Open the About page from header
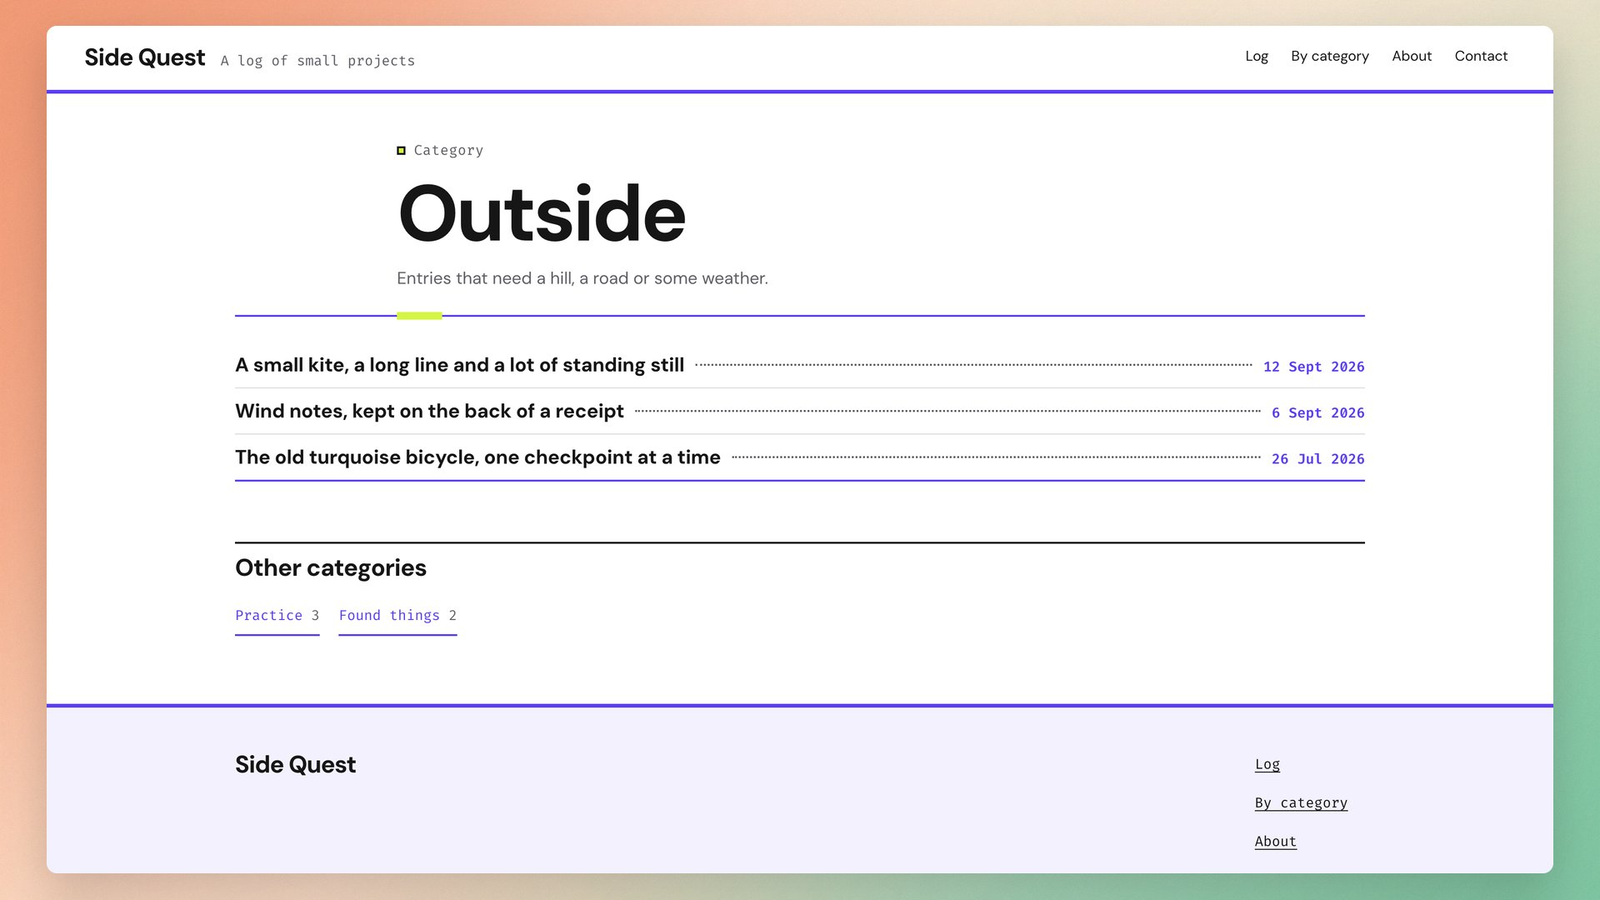This screenshot has width=1600, height=900. point(1411,56)
